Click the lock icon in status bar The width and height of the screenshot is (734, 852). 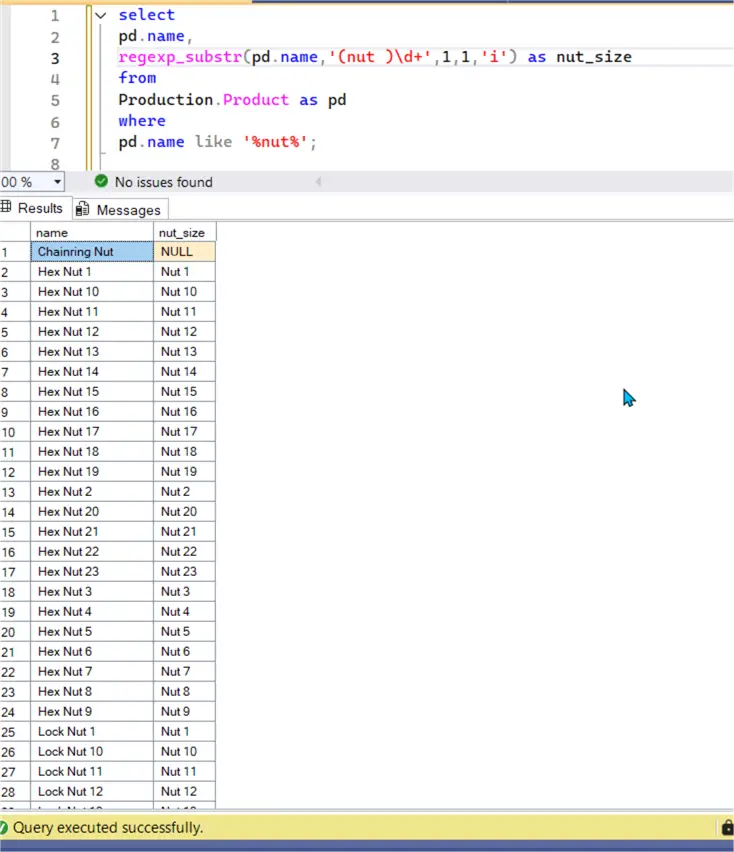click(727, 828)
